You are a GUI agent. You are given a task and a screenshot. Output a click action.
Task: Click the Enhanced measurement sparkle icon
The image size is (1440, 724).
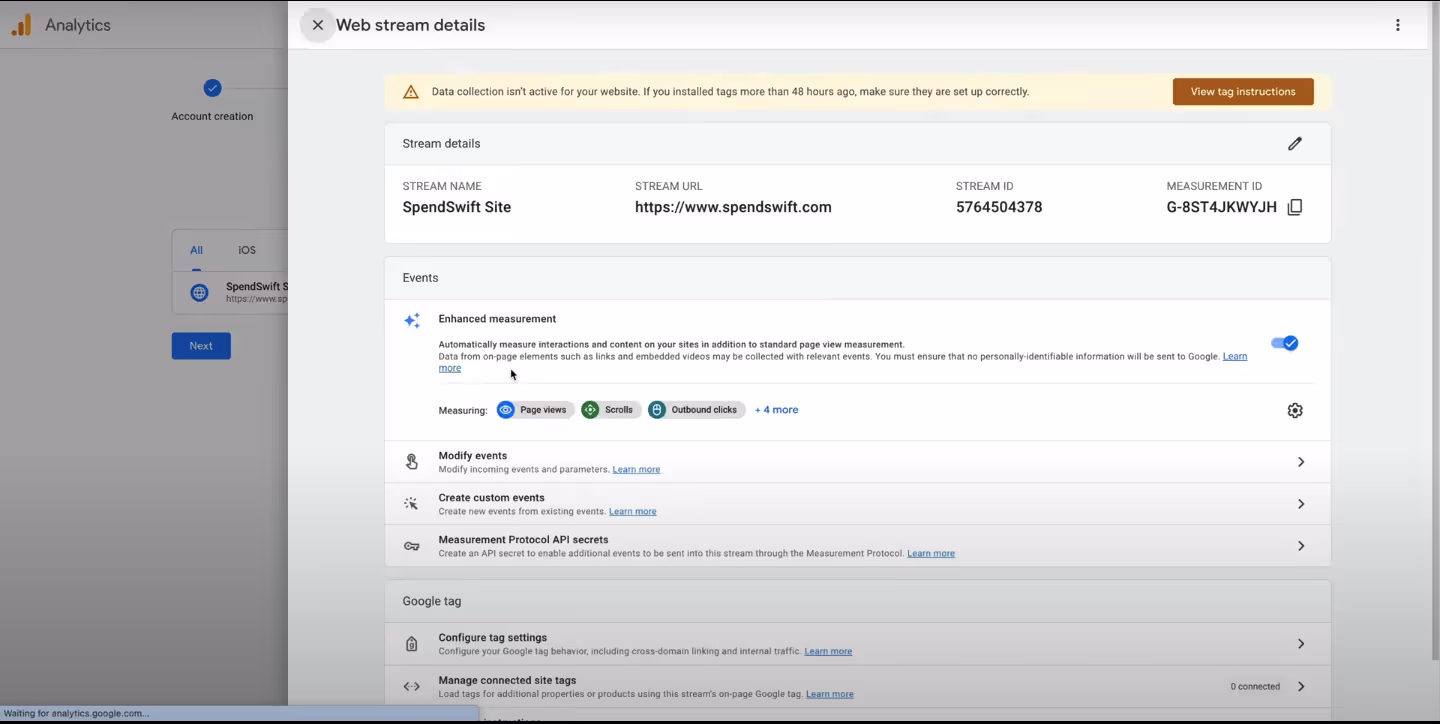pyautogui.click(x=412, y=321)
